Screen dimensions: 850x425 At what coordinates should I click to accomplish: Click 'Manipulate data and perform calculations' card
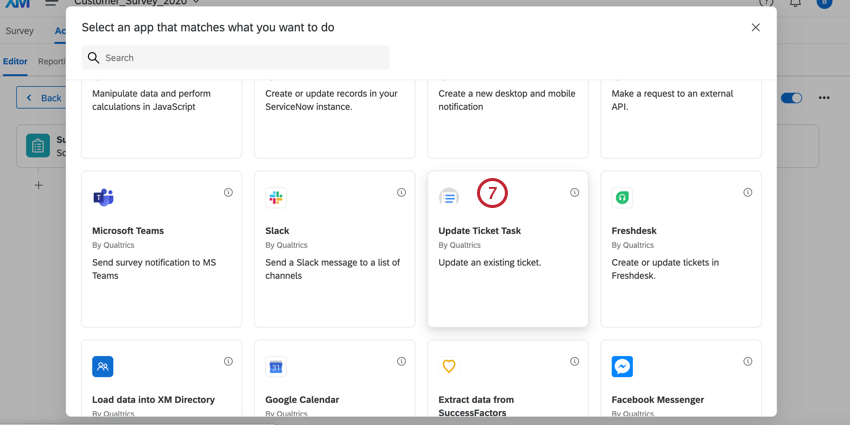(162, 119)
